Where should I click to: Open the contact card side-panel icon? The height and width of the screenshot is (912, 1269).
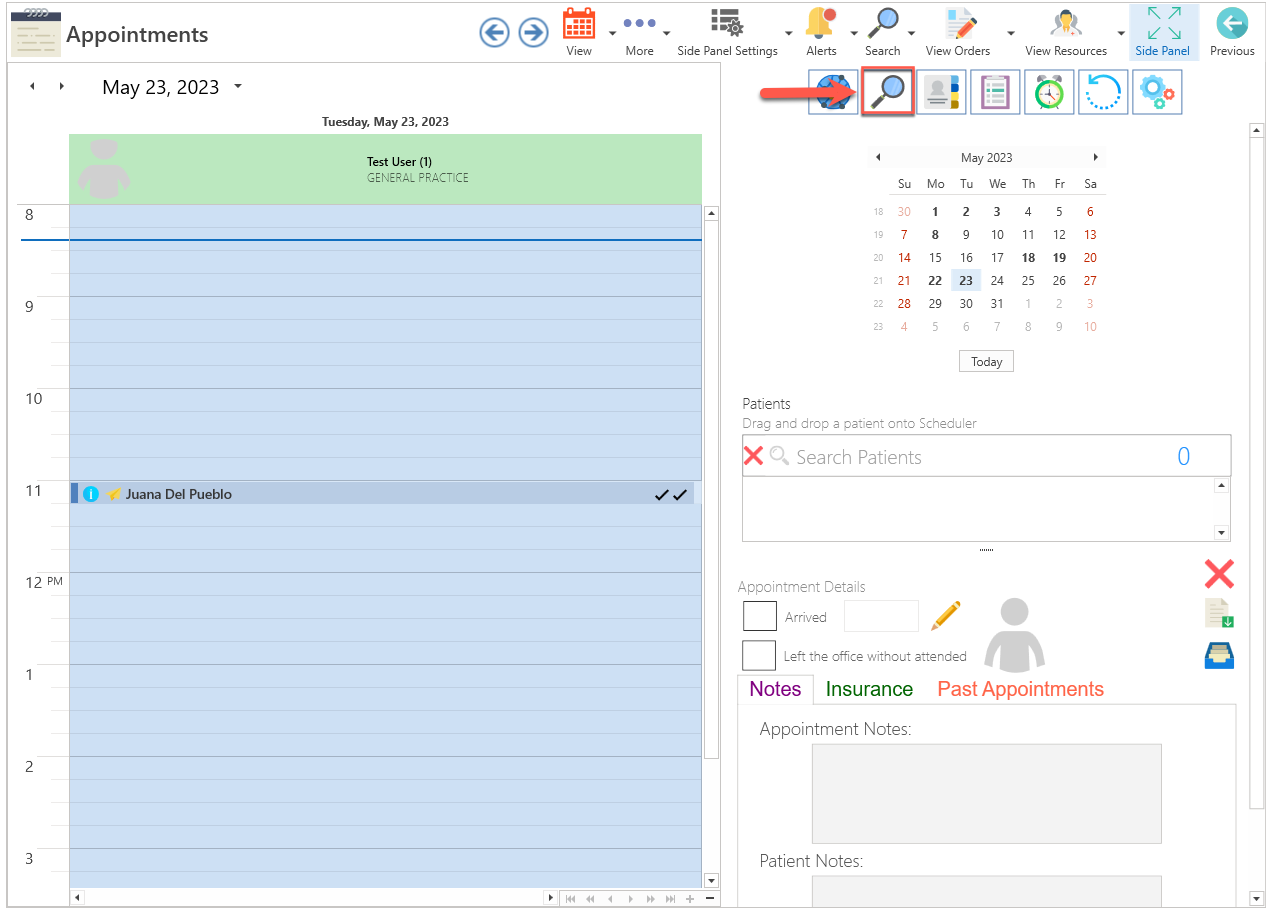[x=941, y=93]
